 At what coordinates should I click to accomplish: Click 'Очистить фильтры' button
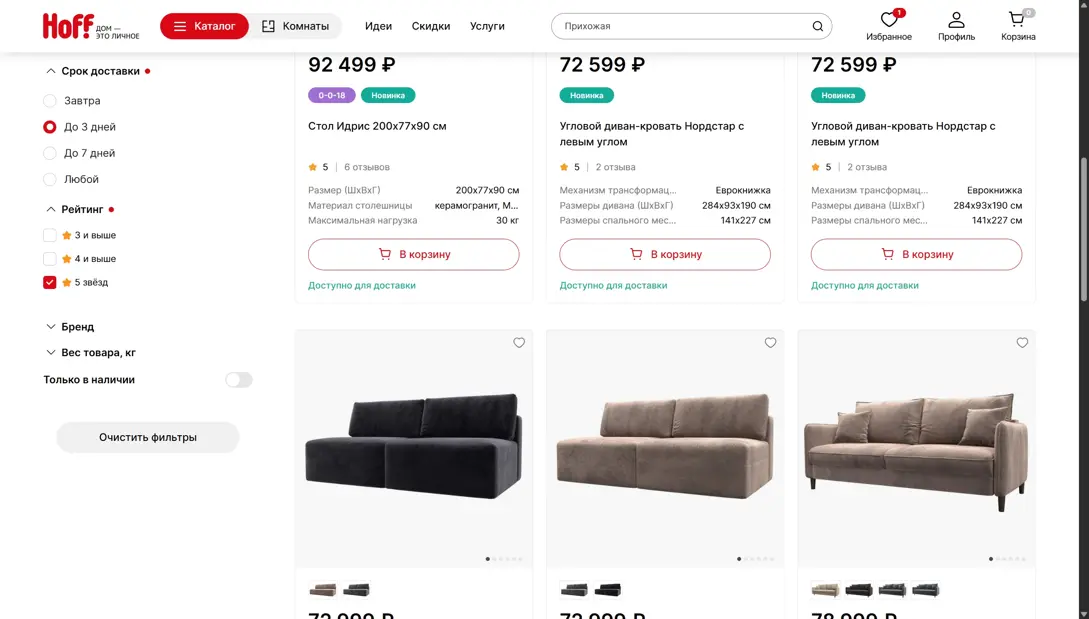[x=148, y=437]
